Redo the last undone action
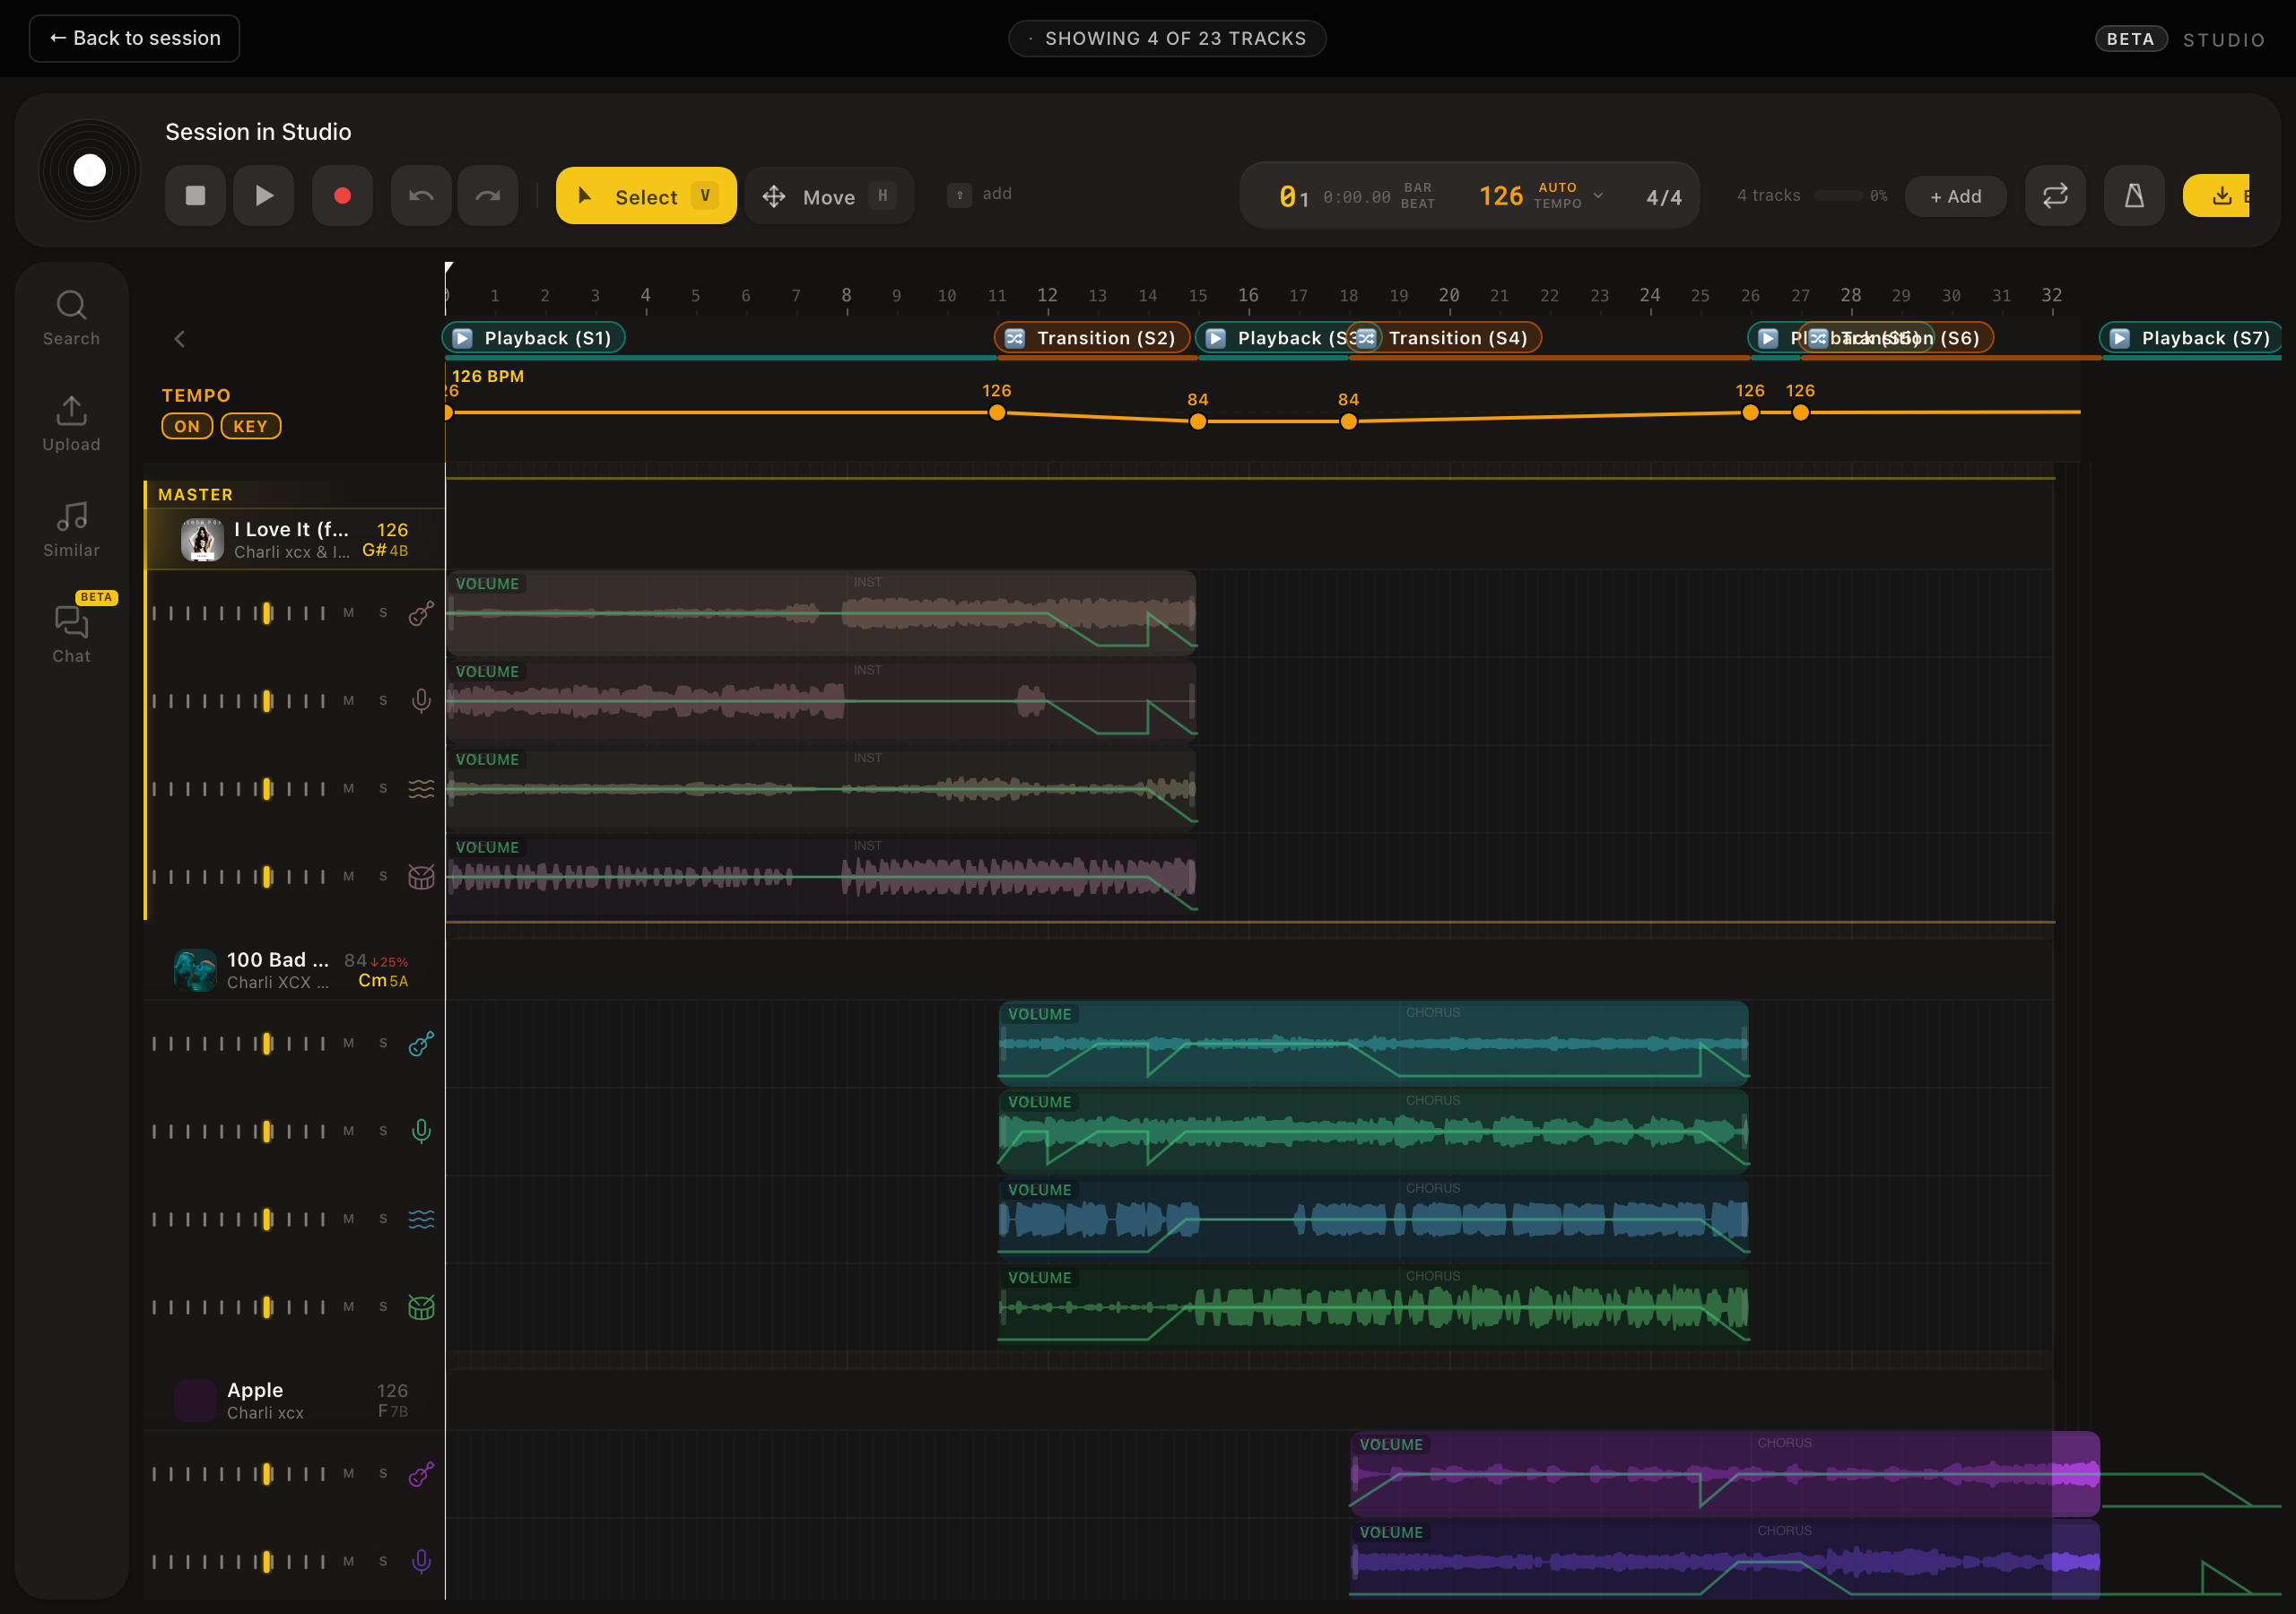This screenshot has width=2296, height=1614. 488,195
